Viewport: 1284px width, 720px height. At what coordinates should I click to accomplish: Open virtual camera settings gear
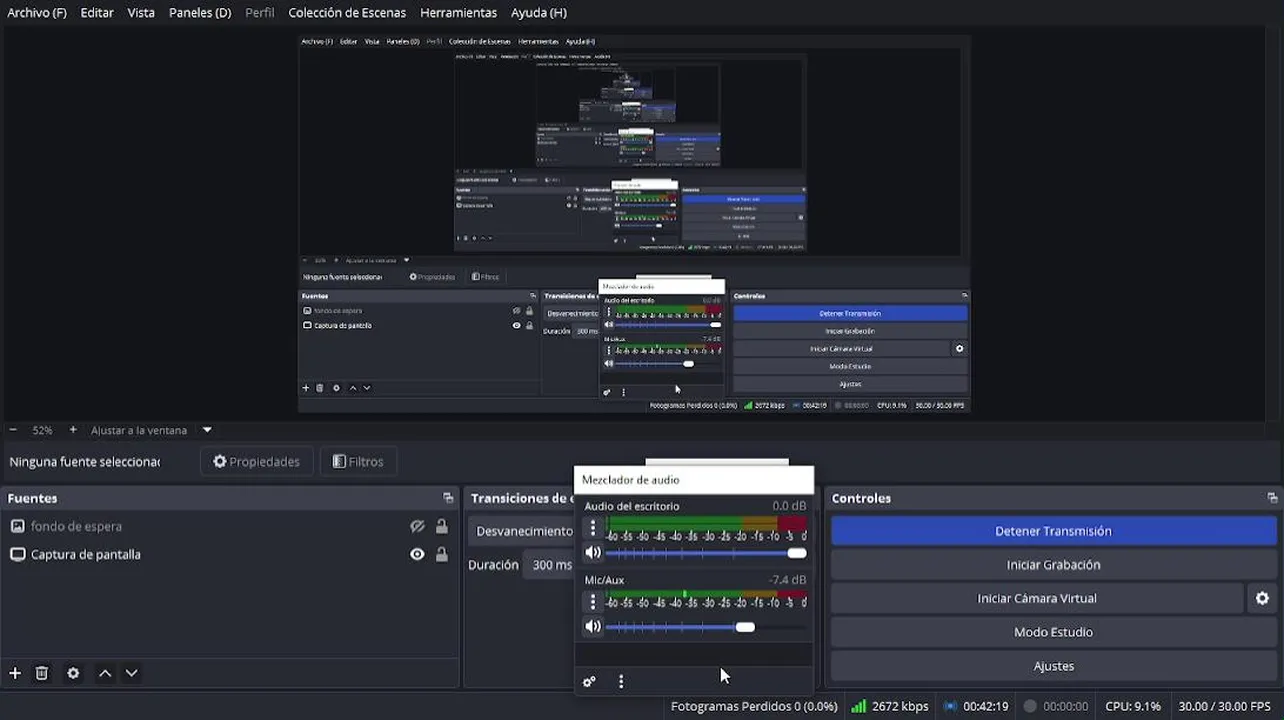[x=1262, y=598]
